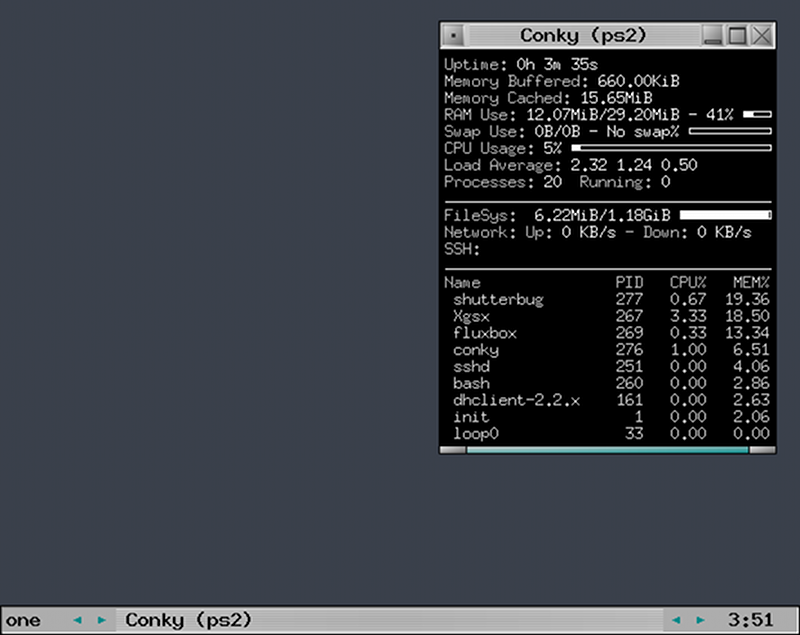Select the 'loop0' process name
The height and width of the screenshot is (635, 800).
[476, 434]
